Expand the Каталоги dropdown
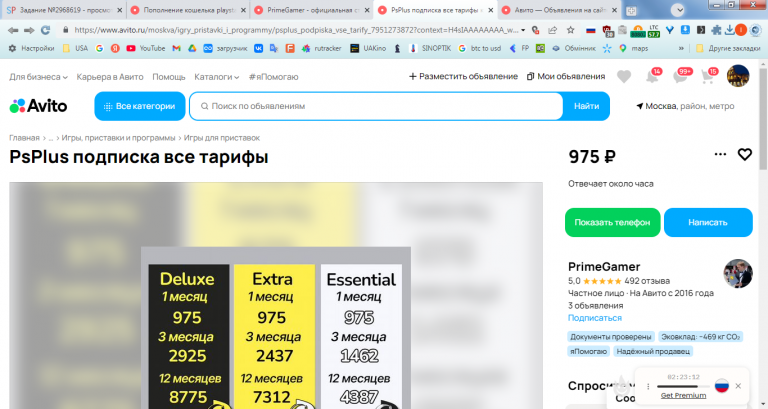768x409 pixels. (x=216, y=77)
